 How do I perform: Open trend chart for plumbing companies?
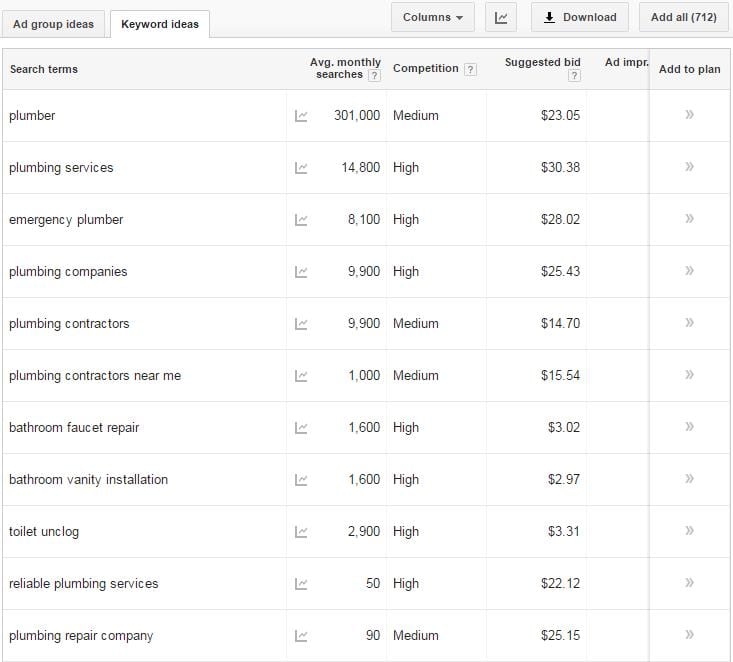[x=301, y=272]
